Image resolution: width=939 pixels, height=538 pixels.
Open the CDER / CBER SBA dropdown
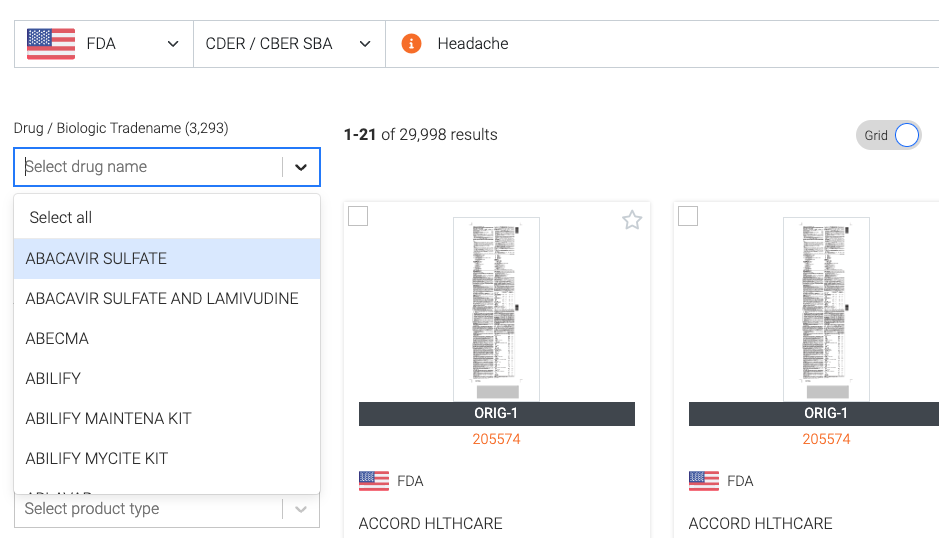(x=289, y=44)
